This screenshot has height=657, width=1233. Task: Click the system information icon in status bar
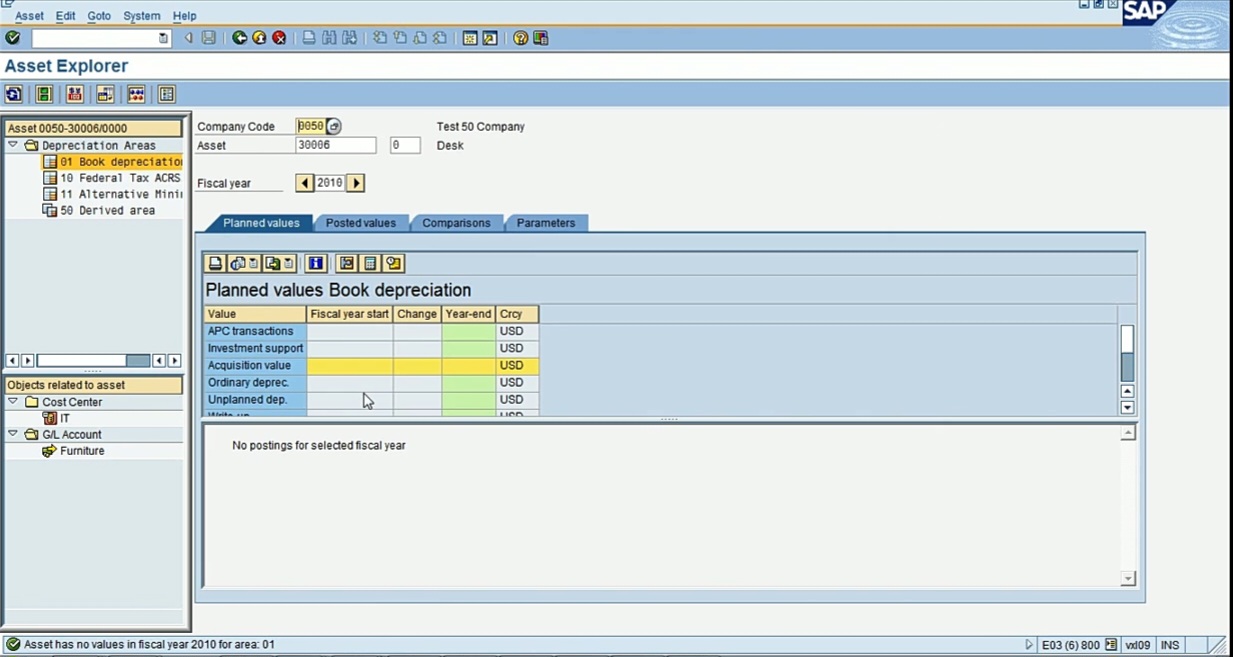click(x=1111, y=645)
